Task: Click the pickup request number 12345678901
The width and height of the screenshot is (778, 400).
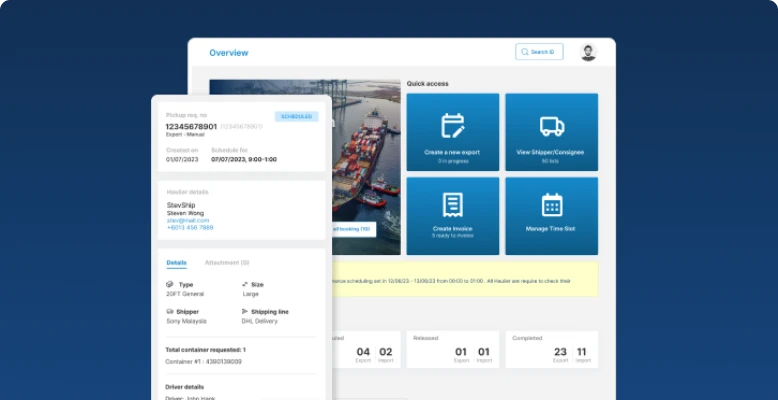Action: 191,127
